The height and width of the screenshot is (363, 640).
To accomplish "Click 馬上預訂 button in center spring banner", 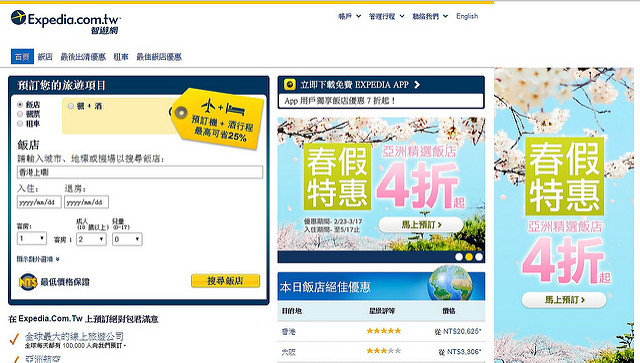I will [421, 225].
